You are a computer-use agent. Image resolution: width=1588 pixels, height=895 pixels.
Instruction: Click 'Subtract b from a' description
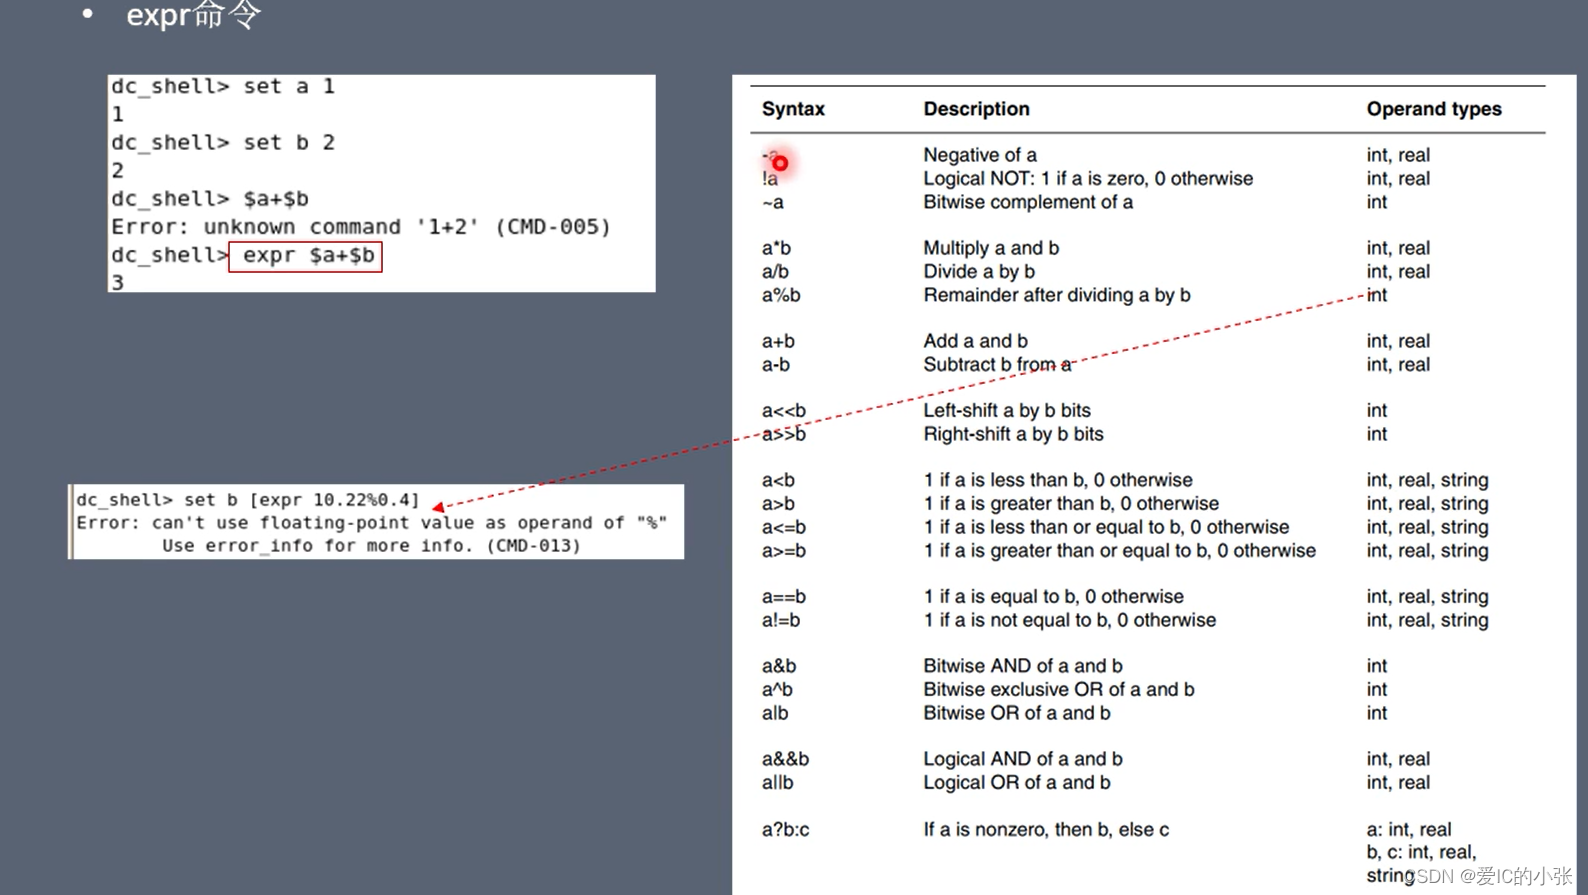coord(997,365)
